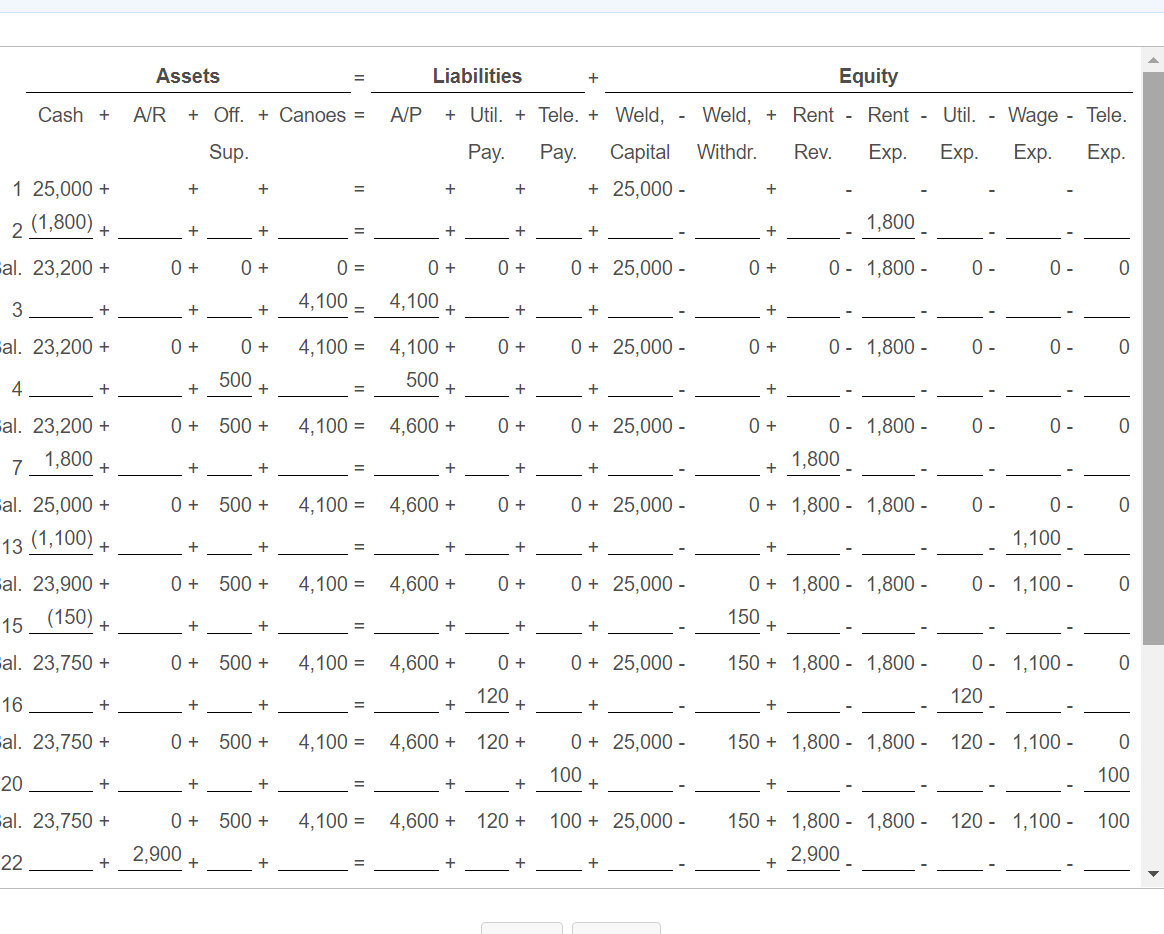Select the Assets heading
The height and width of the screenshot is (934, 1164).
188,76
